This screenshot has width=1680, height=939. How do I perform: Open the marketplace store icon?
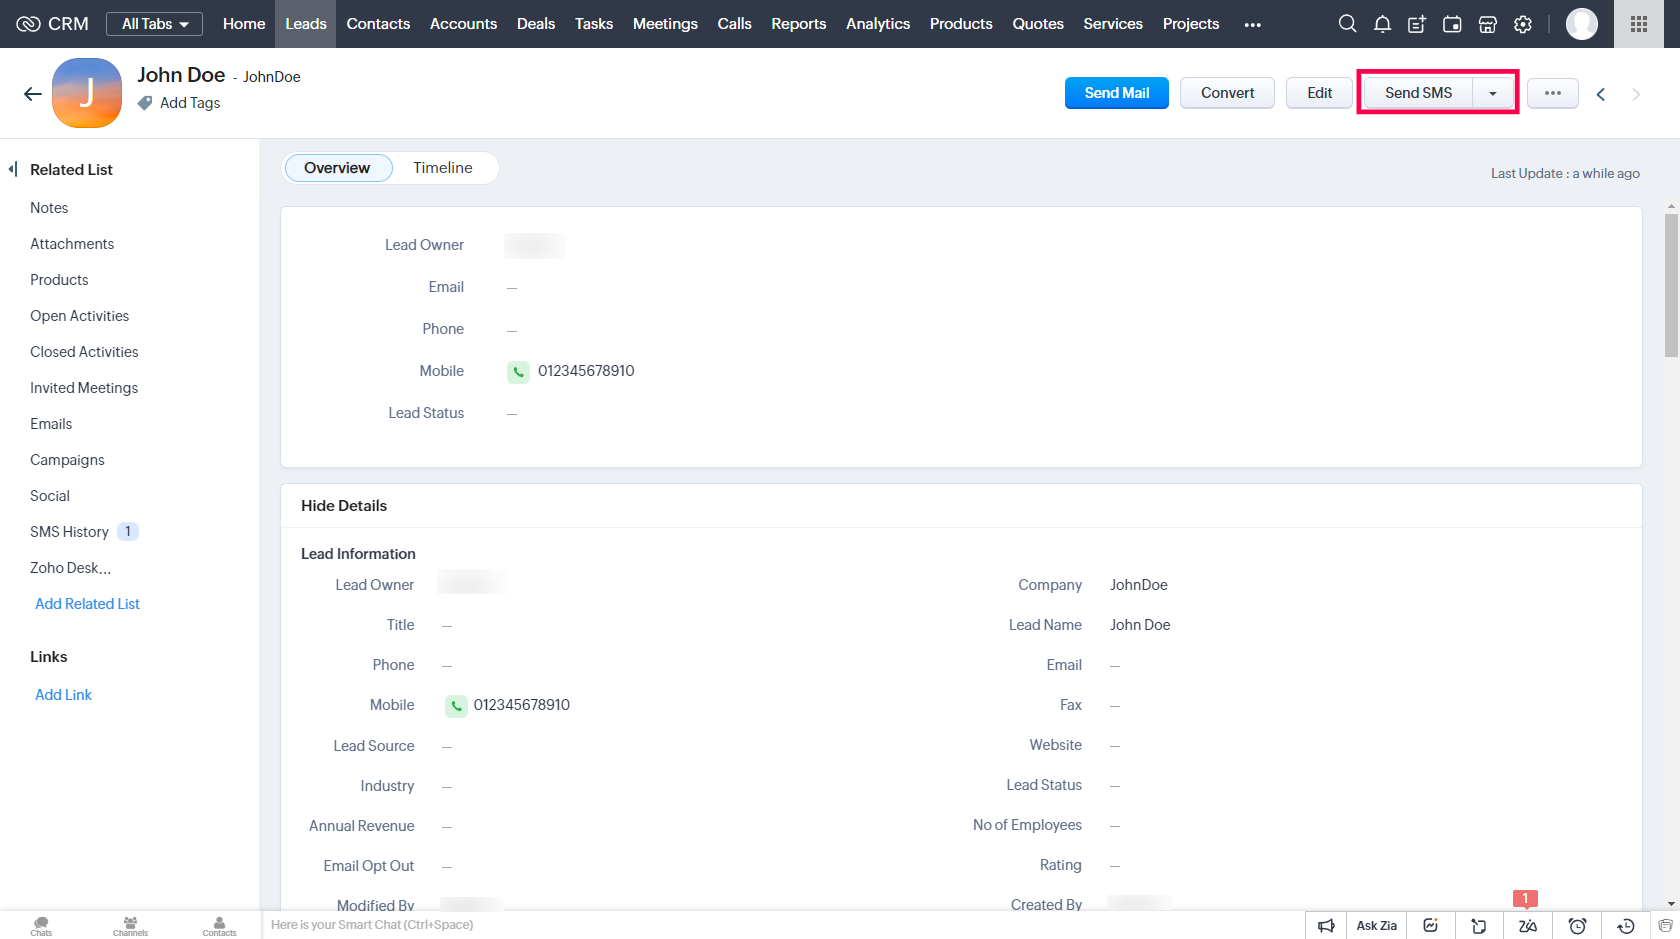(x=1487, y=24)
